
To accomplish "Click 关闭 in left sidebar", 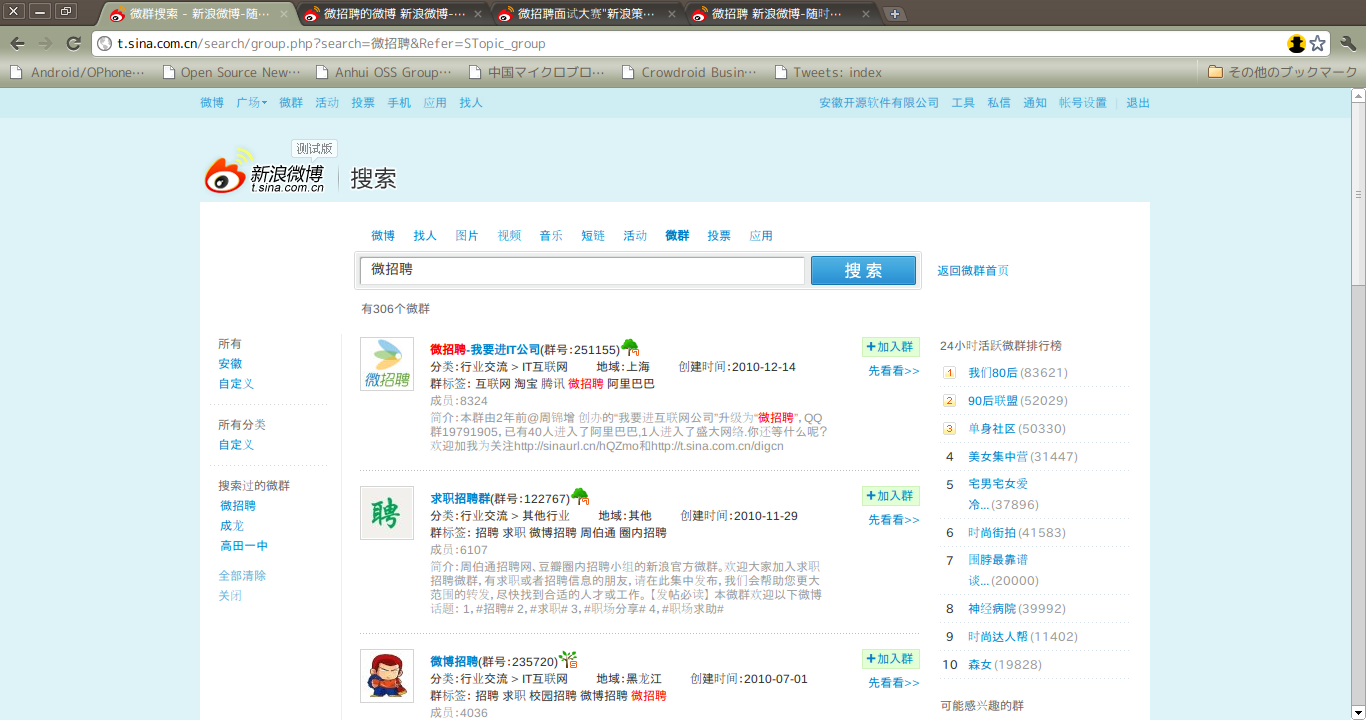I will point(230,596).
